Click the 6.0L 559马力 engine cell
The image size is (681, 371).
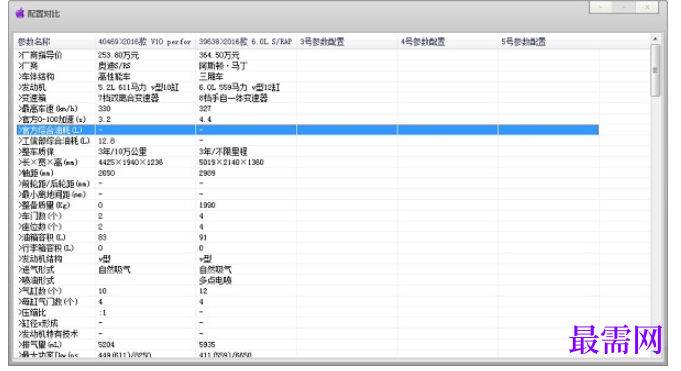click(x=239, y=87)
